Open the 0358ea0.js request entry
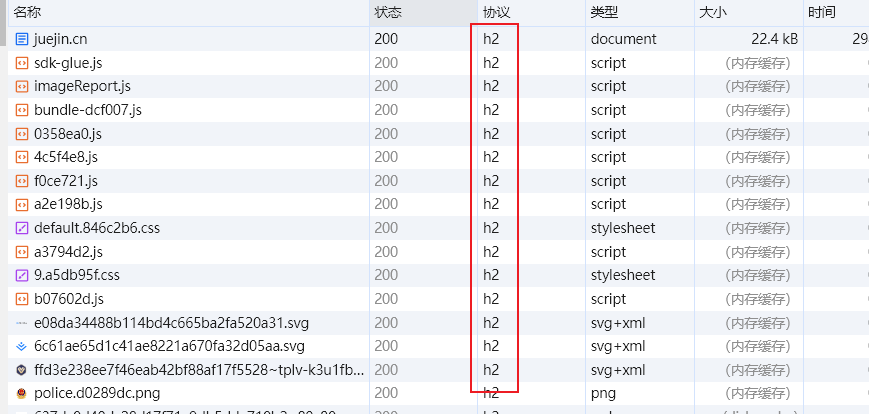 tap(68, 134)
